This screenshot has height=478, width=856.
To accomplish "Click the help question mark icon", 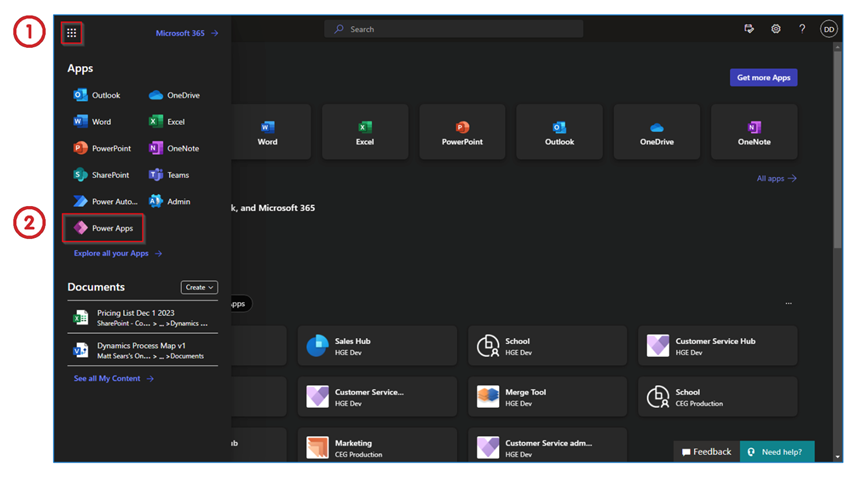I will [x=801, y=30].
